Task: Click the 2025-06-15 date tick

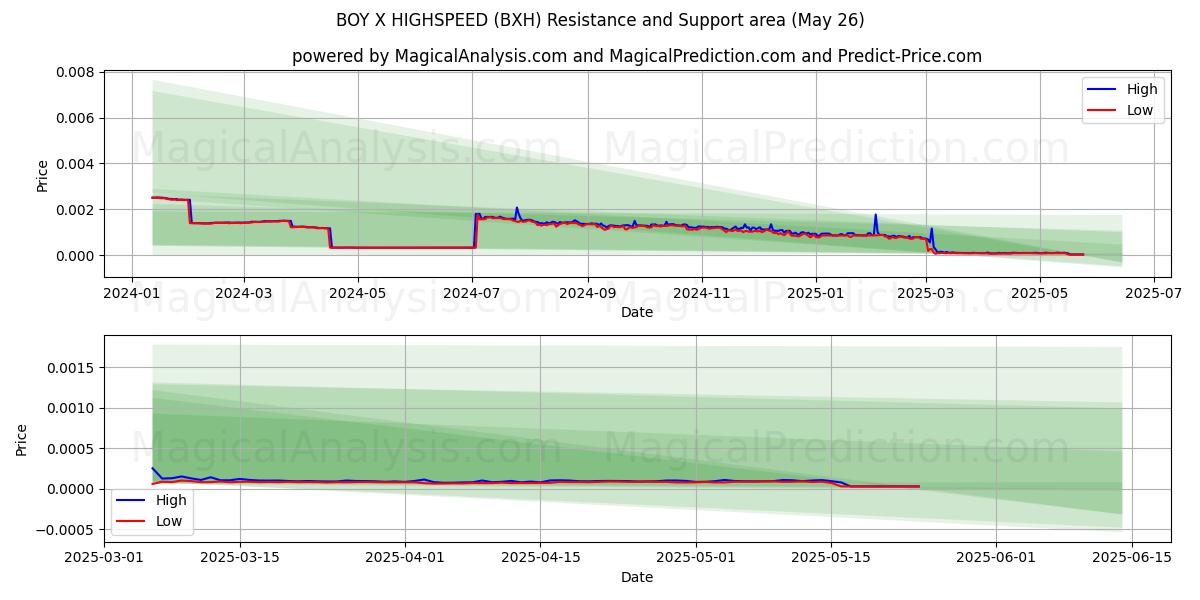Action: (x=1133, y=559)
